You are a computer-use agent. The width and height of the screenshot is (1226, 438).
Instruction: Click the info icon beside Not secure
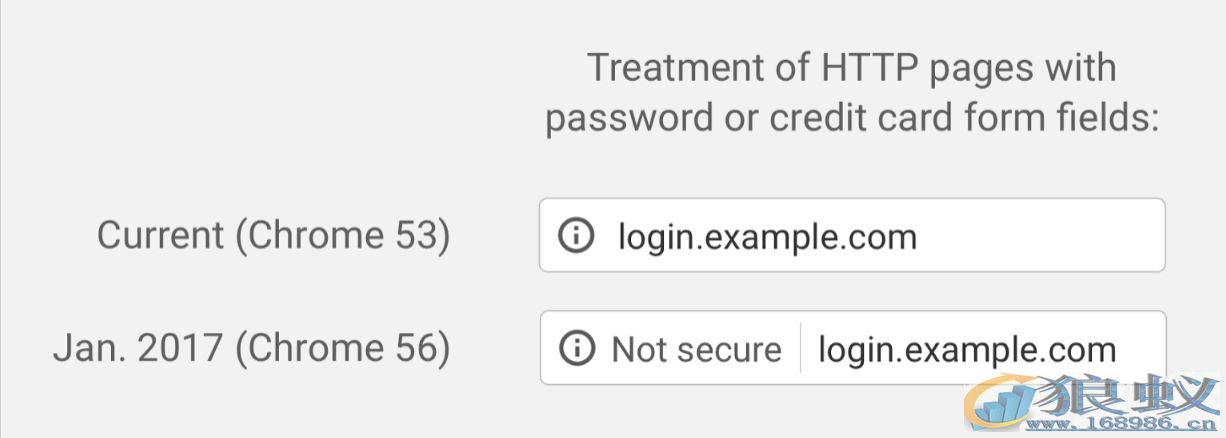click(576, 349)
